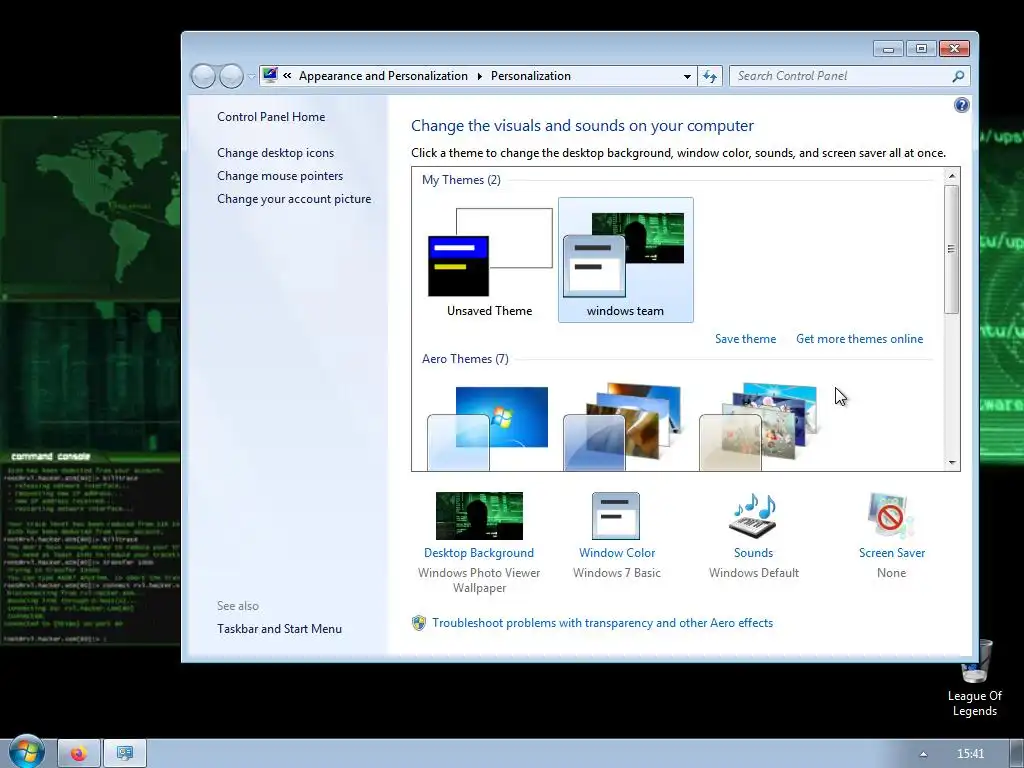Expand the breadcrumb arrow after Appearance and Personalization

point(479,76)
